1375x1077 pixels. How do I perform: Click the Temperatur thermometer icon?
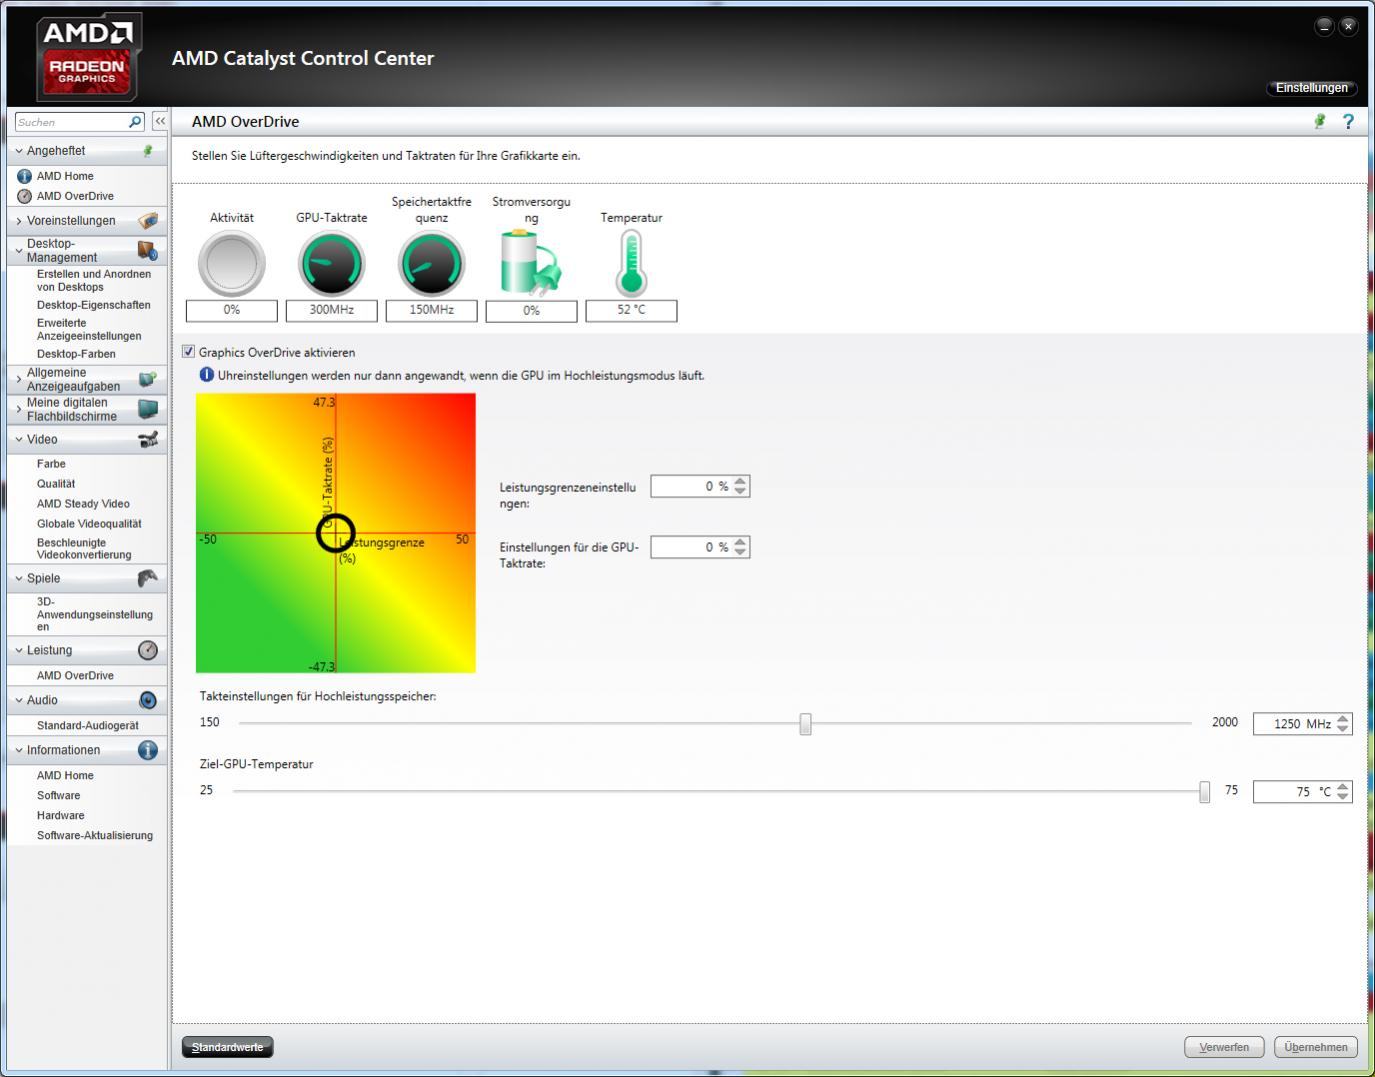pos(631,263)
